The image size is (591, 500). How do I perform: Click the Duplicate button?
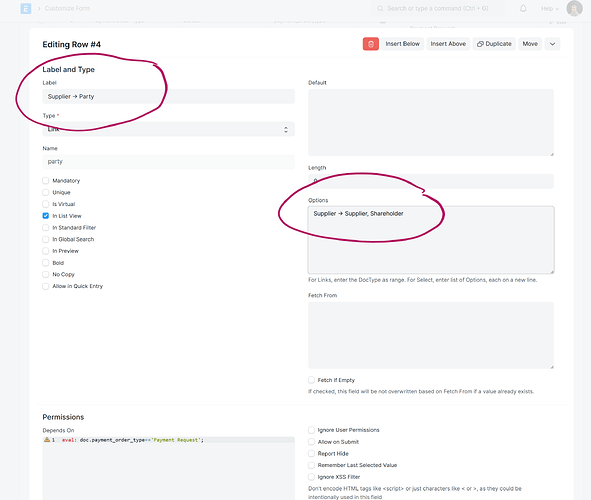point(494,44)
